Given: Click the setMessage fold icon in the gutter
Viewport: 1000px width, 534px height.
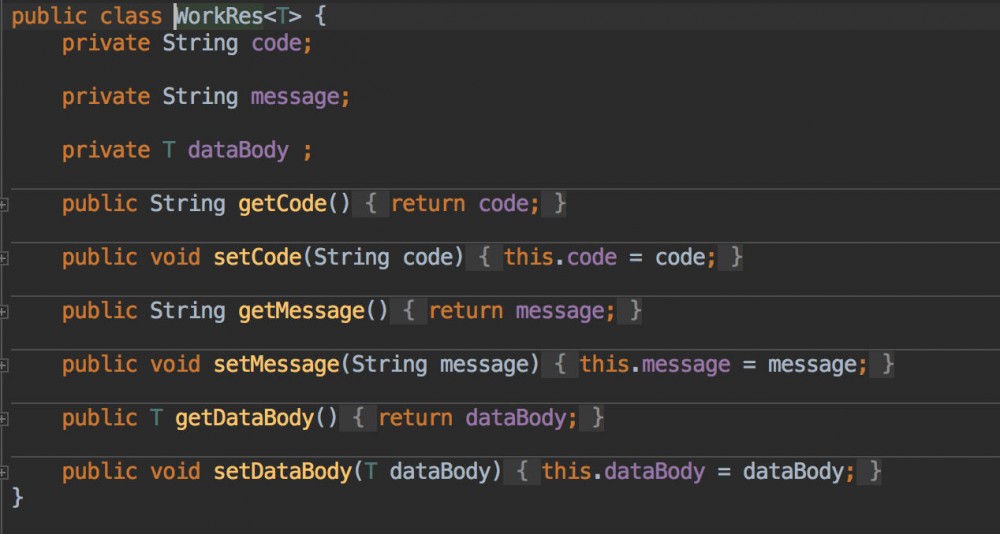Looking at the screenshot, I should pos(4,365).
